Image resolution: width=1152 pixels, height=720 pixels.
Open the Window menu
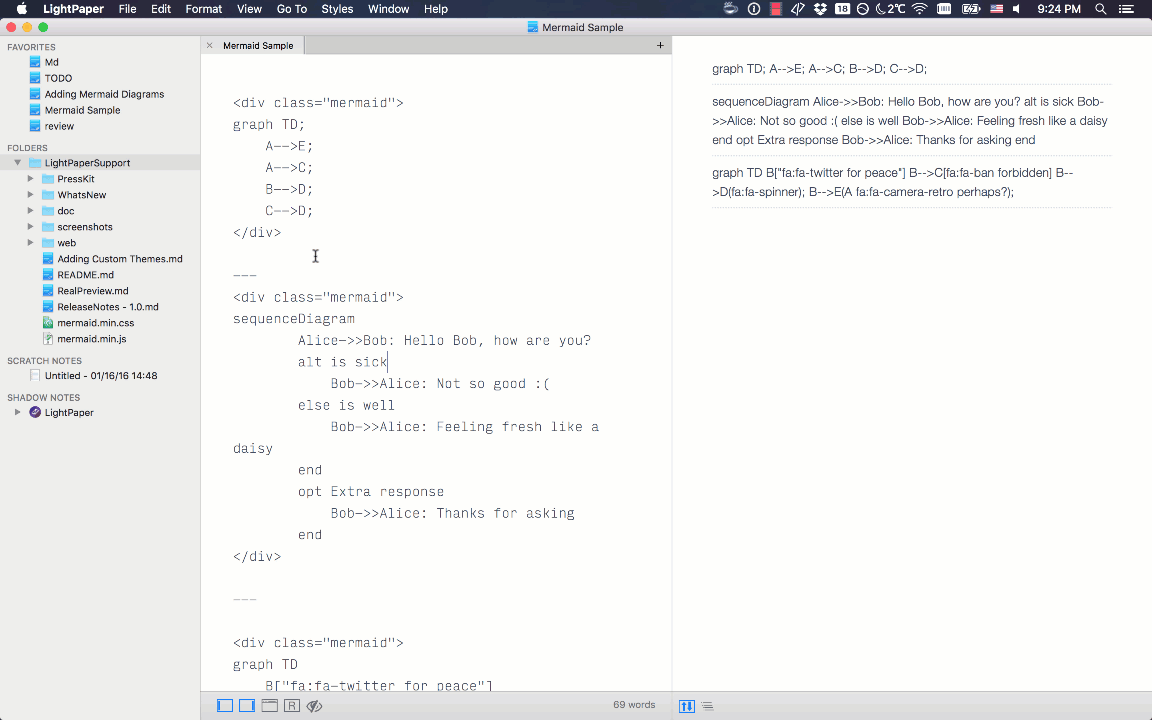point(389,9)
